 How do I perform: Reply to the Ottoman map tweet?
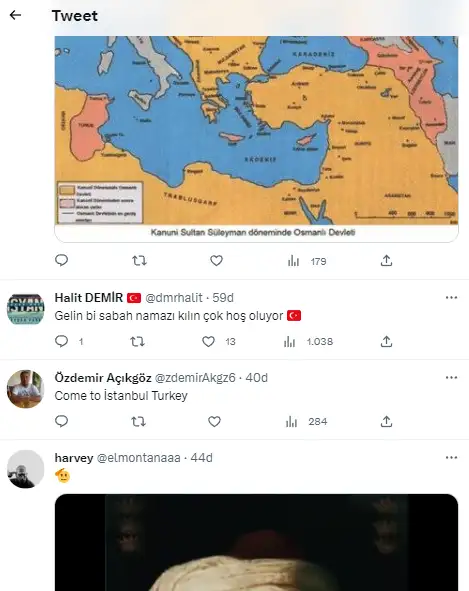coord(61,260)
